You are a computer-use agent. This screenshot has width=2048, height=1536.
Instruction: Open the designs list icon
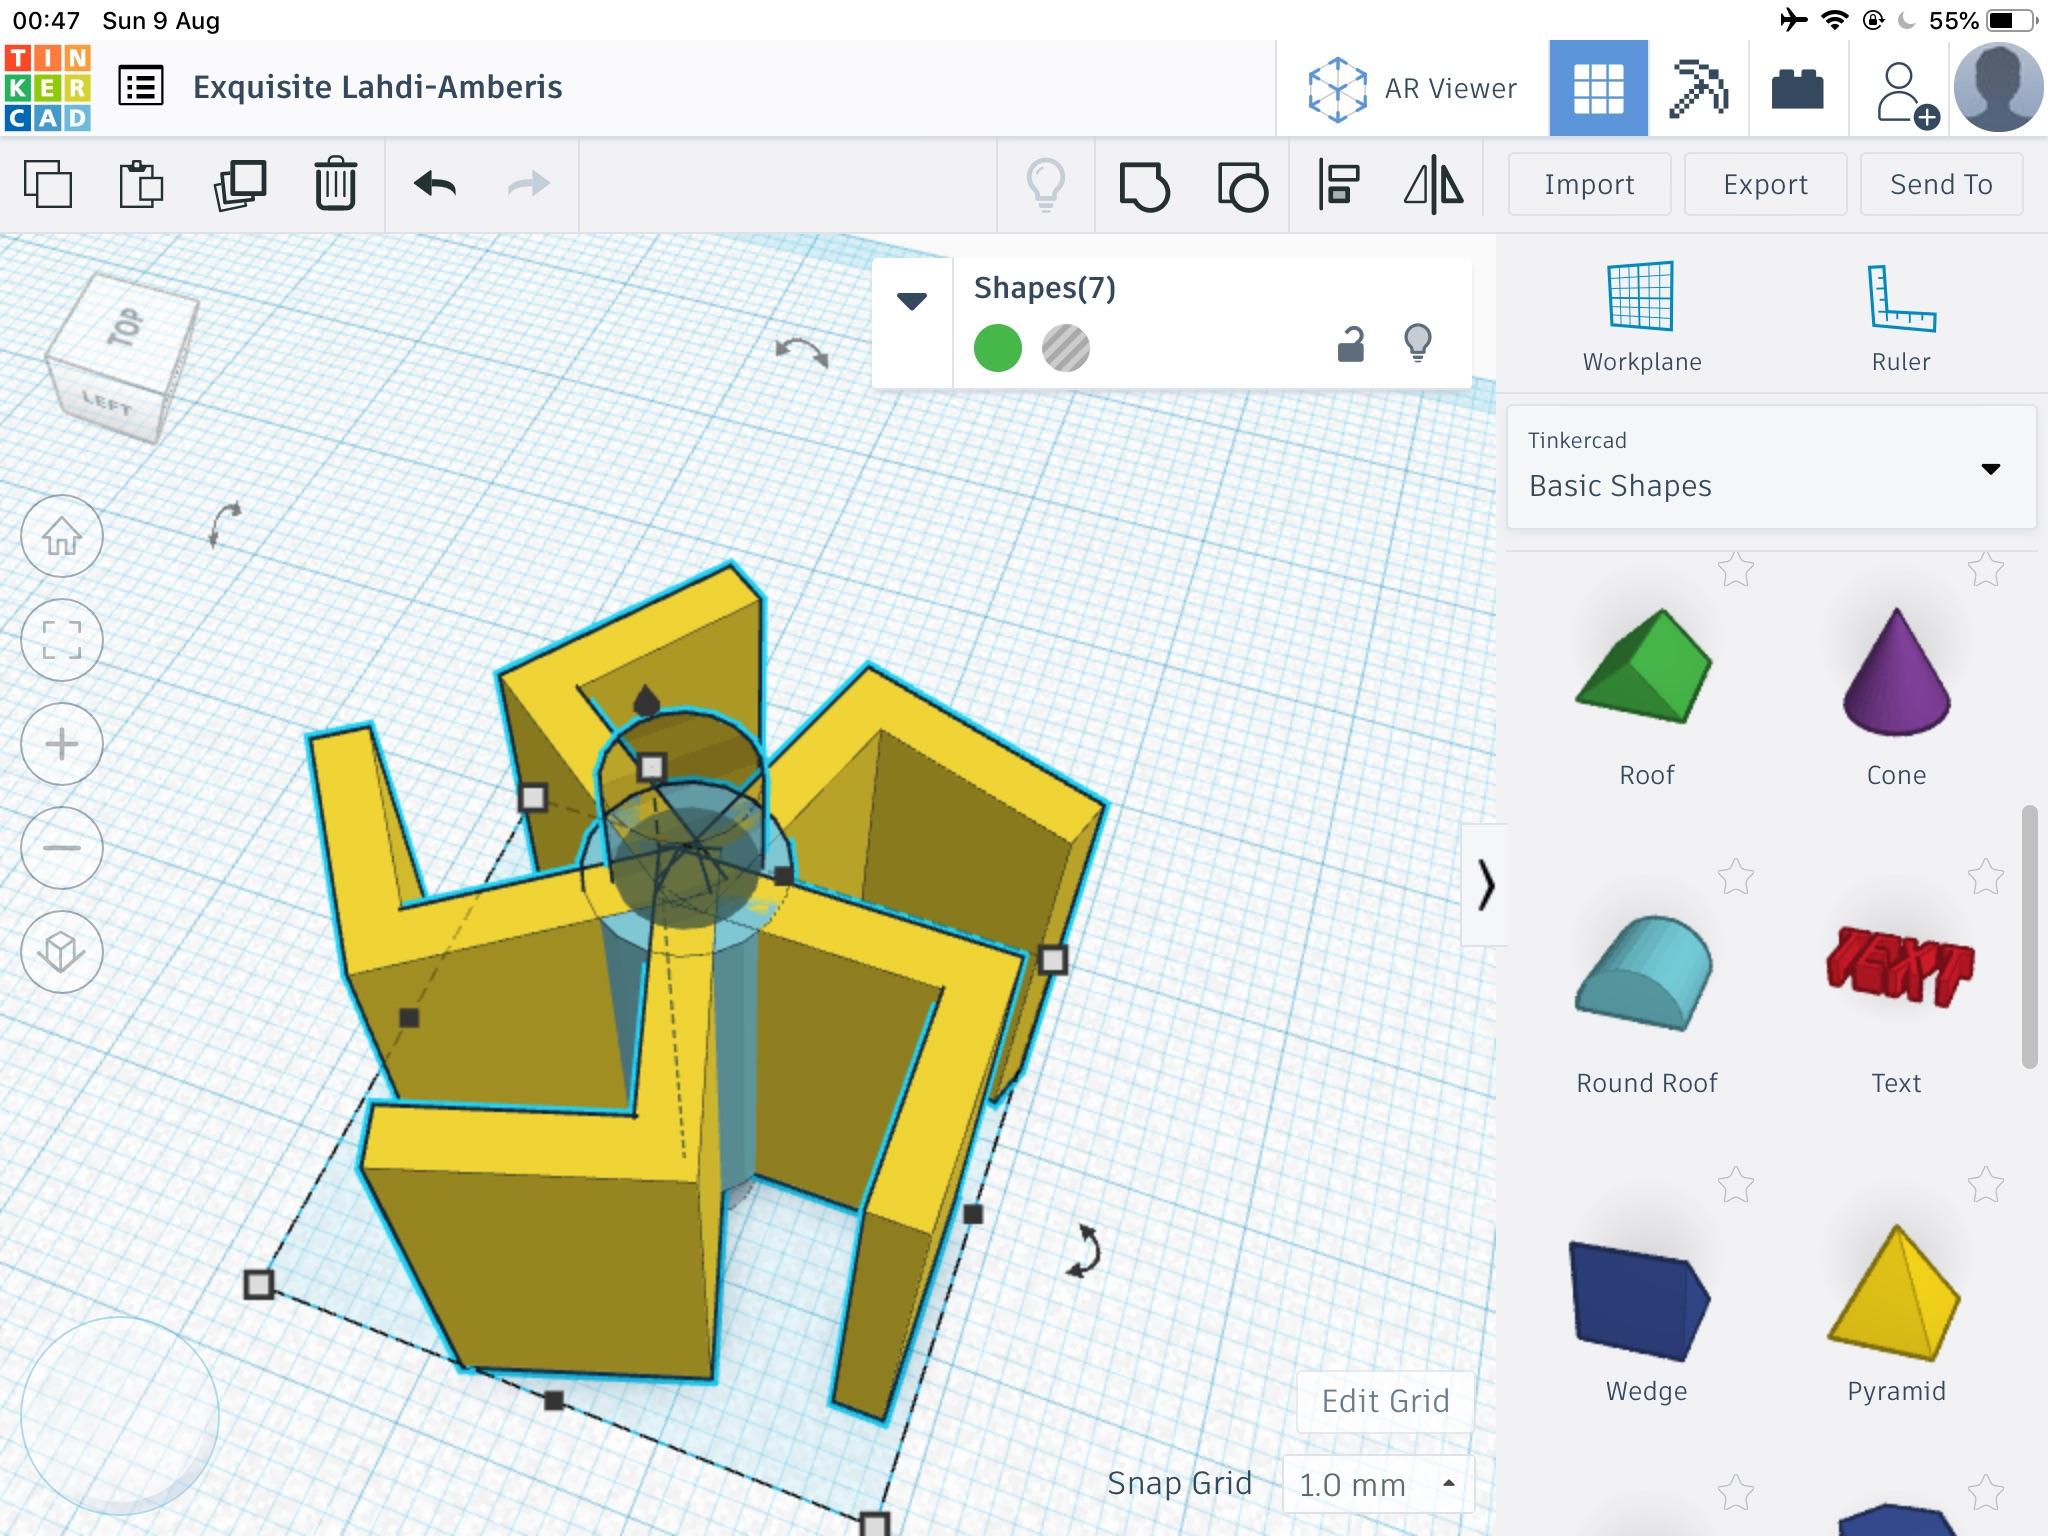pyautogui.click(x=141, y=87)
